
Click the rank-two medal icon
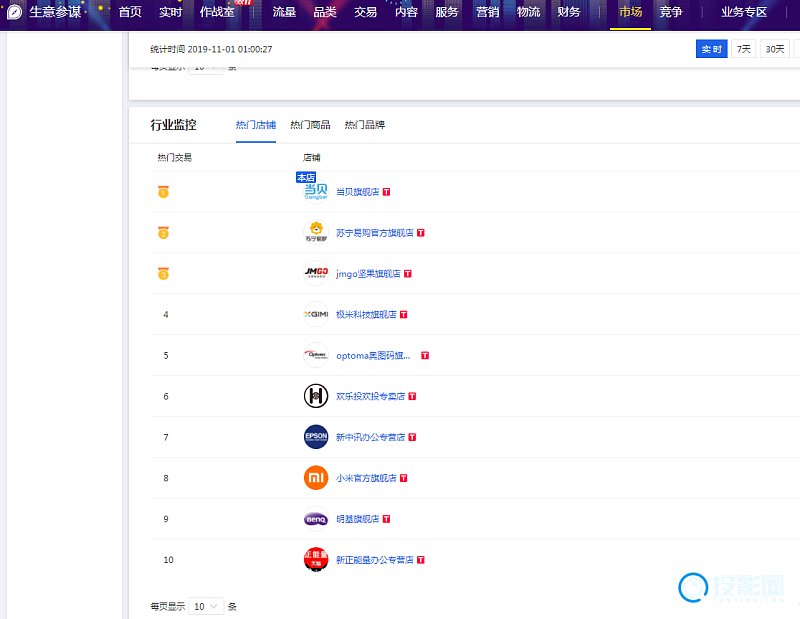point(163,233)
